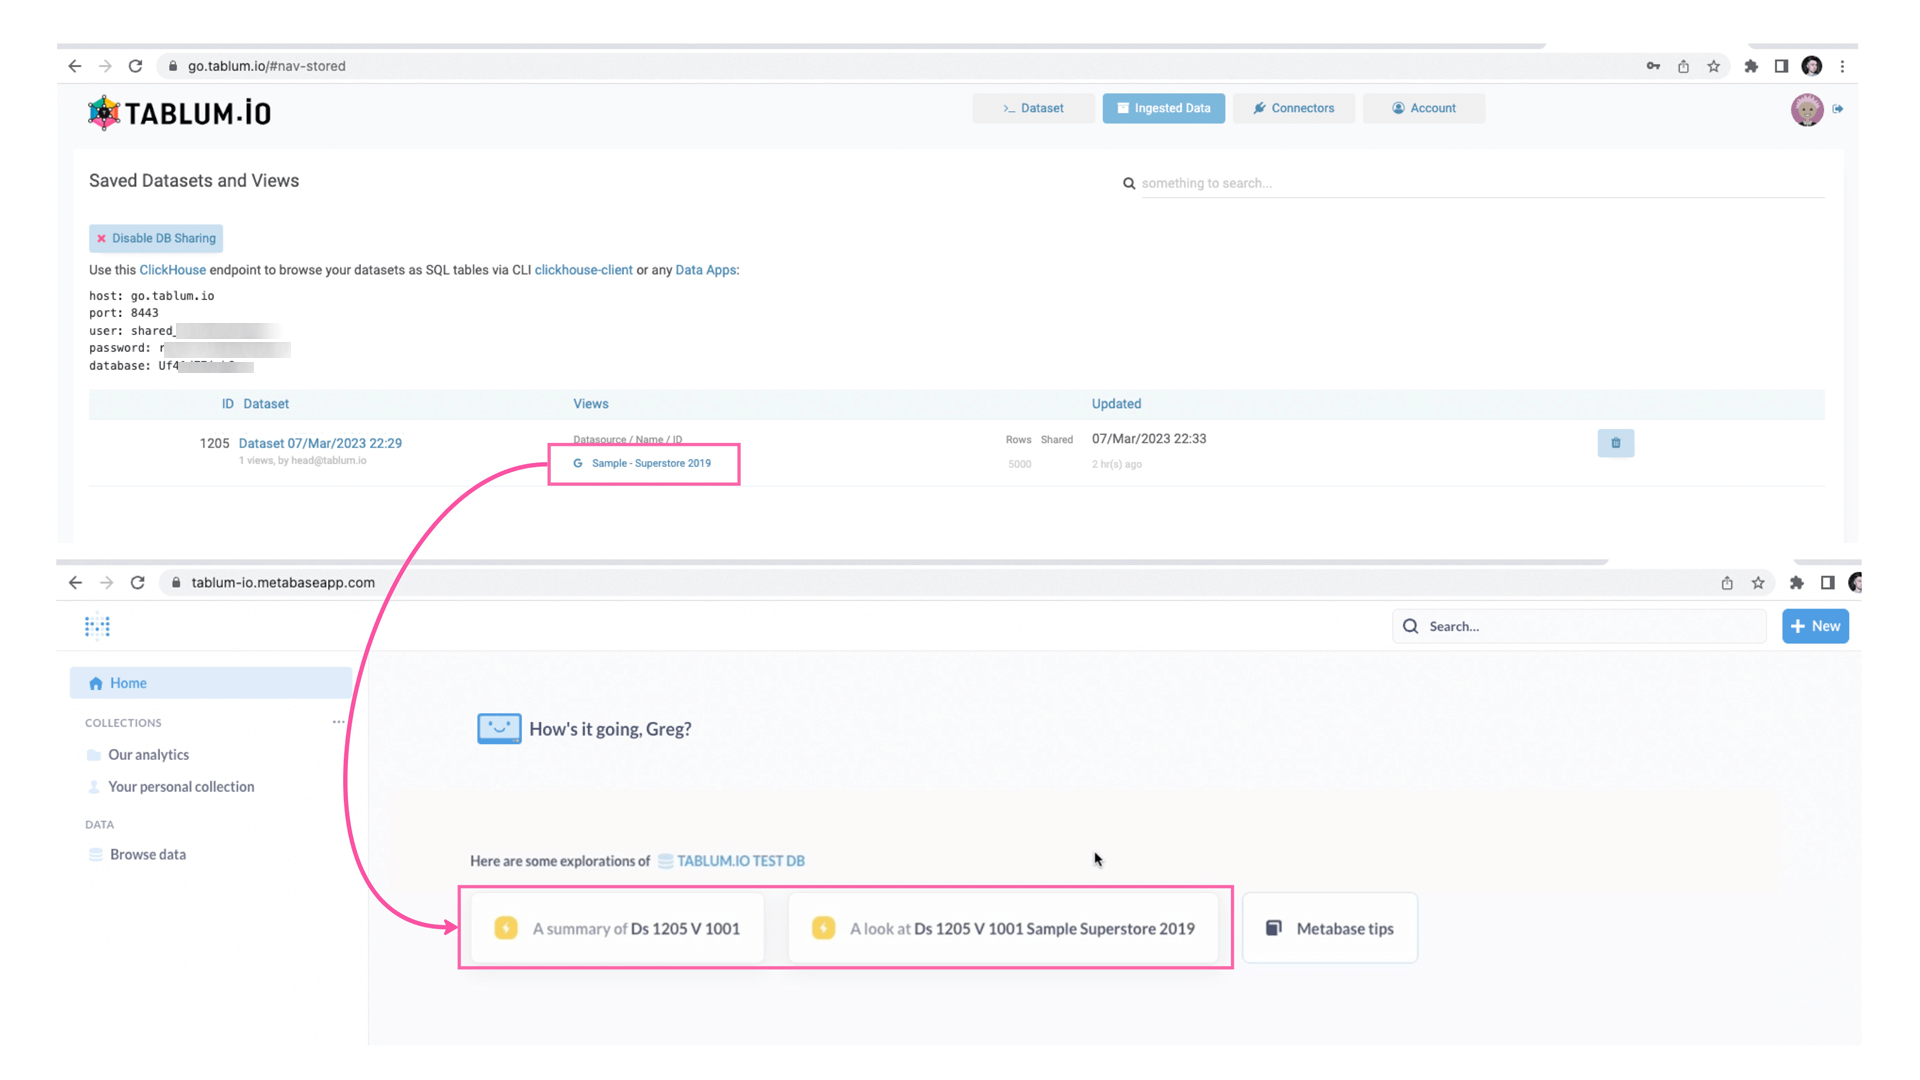Open the Data Apps link
1920x1080 pixels.
(705, 270)
